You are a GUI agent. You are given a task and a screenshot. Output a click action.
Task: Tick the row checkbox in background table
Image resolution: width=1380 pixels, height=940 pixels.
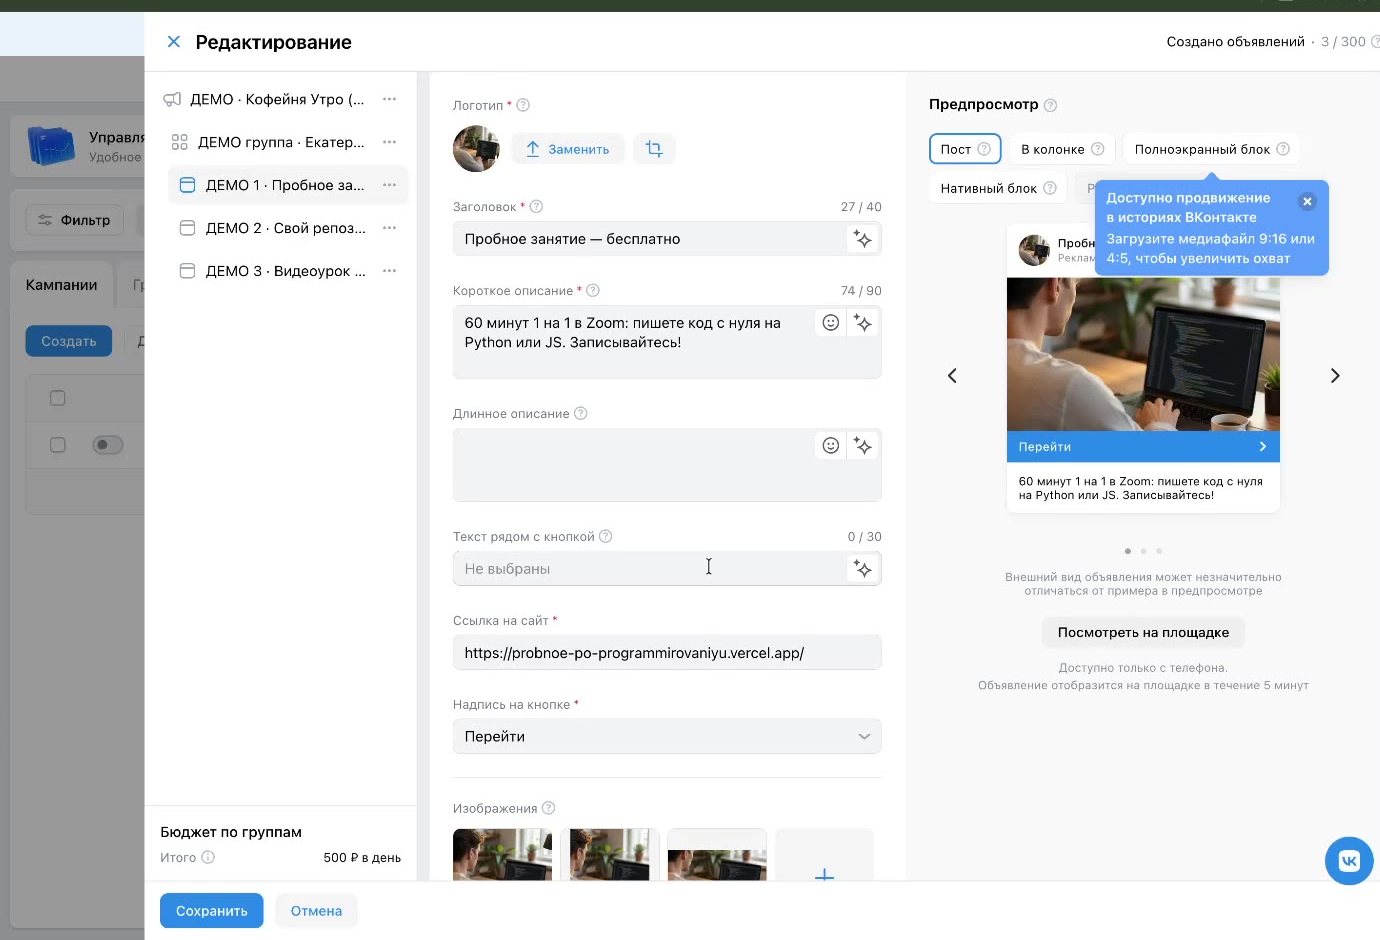(x=58, y=445)
